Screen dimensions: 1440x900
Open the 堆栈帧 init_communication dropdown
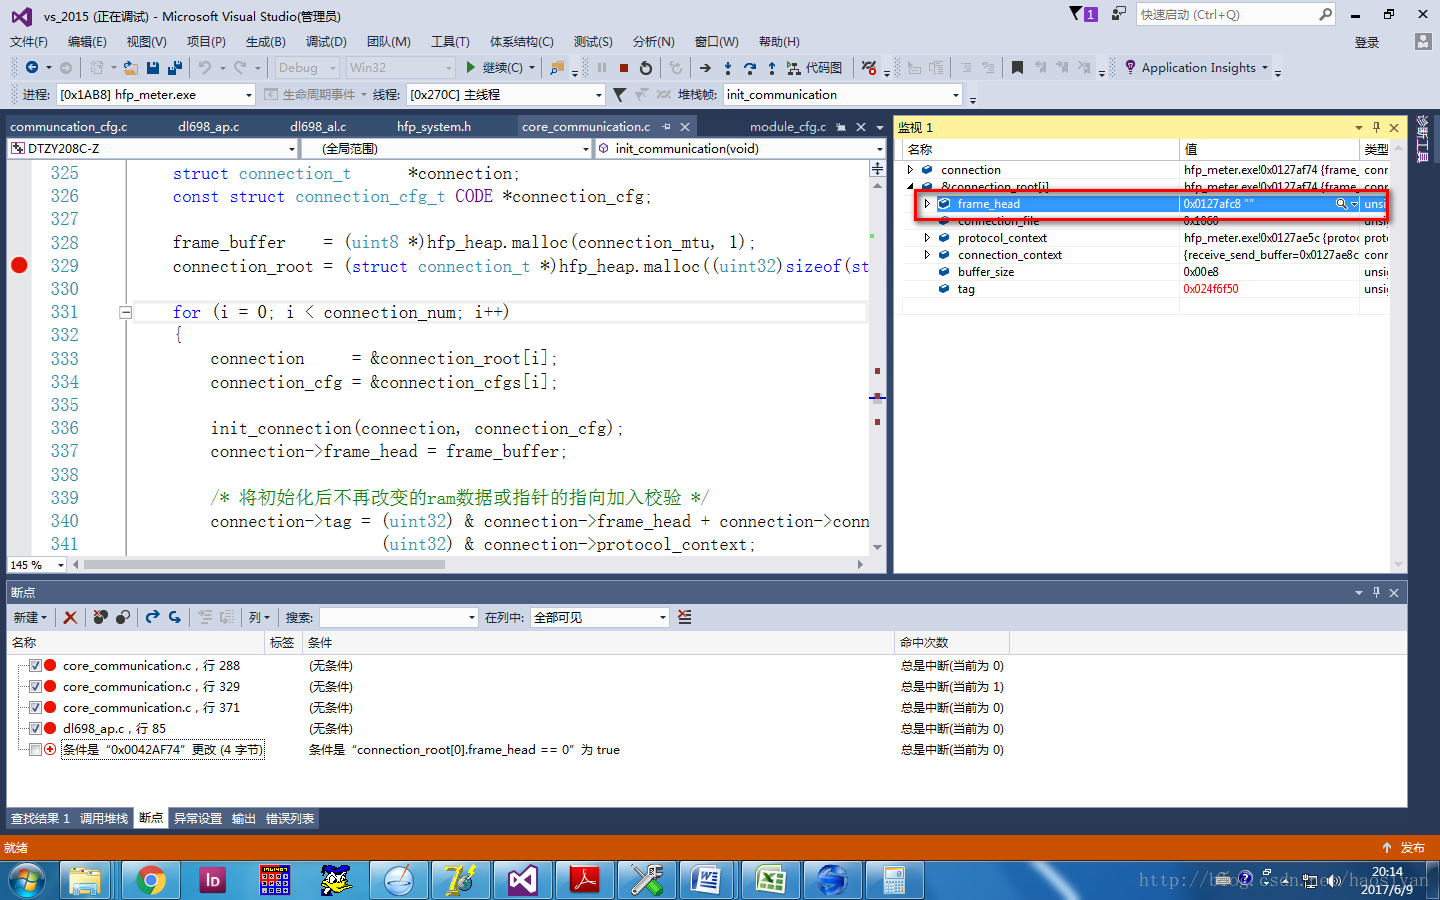coord(956,95)
